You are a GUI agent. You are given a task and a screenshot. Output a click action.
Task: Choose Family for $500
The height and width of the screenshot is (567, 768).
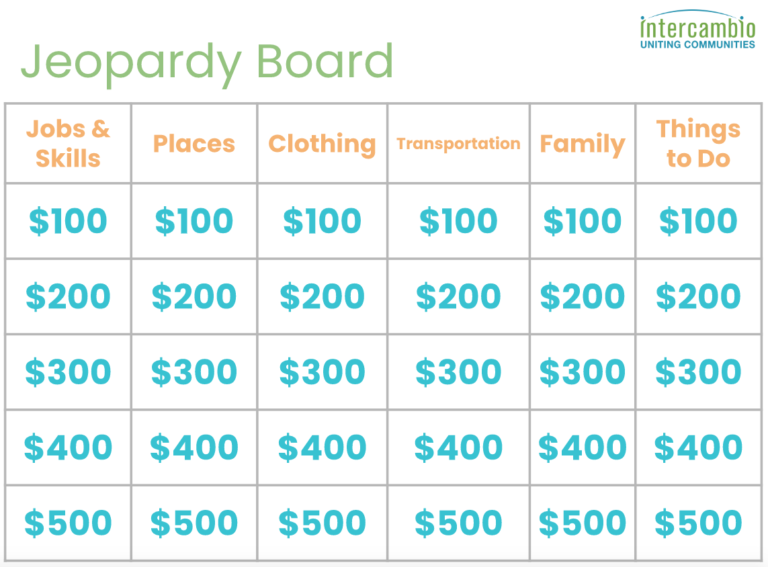pyautogui.click(x=582, y=523)
